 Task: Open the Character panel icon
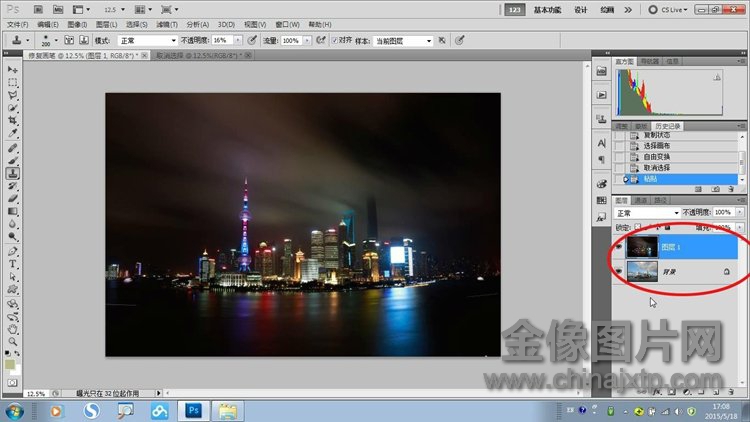coord(602,143)
